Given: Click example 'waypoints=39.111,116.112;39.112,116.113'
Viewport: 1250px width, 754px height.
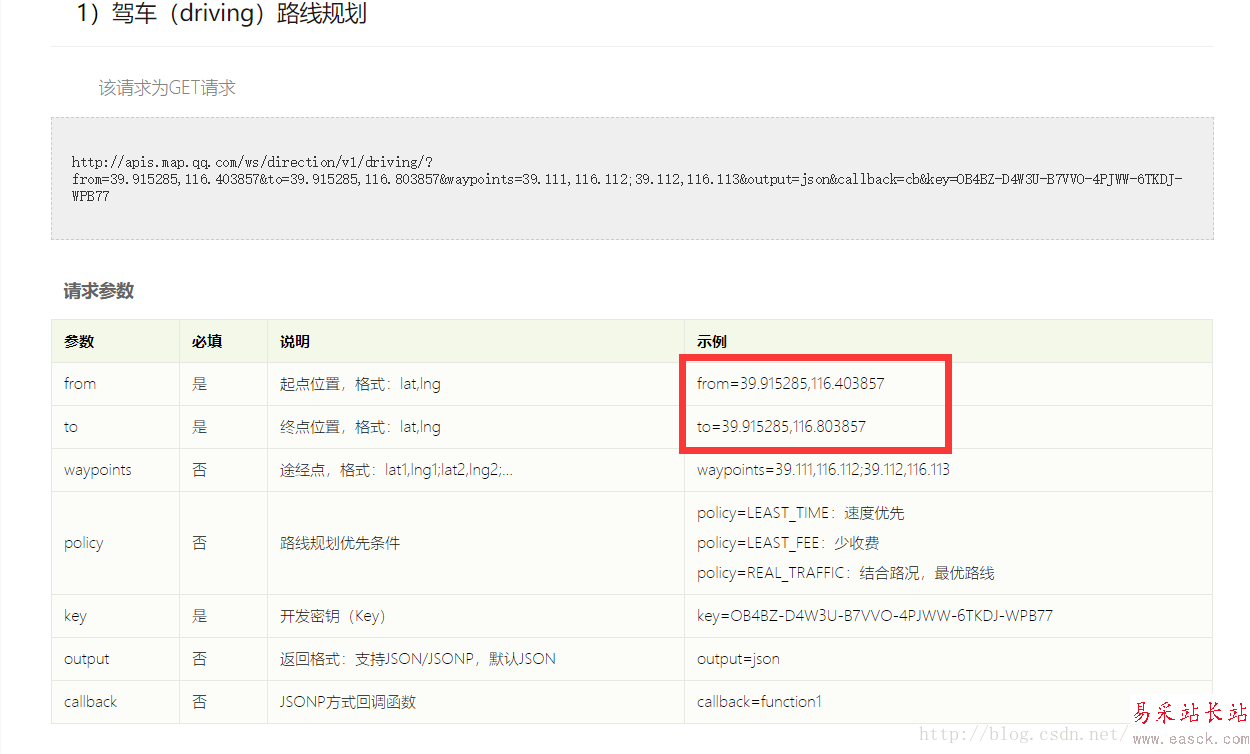Looking at the screenshot, I should (824, 470).
